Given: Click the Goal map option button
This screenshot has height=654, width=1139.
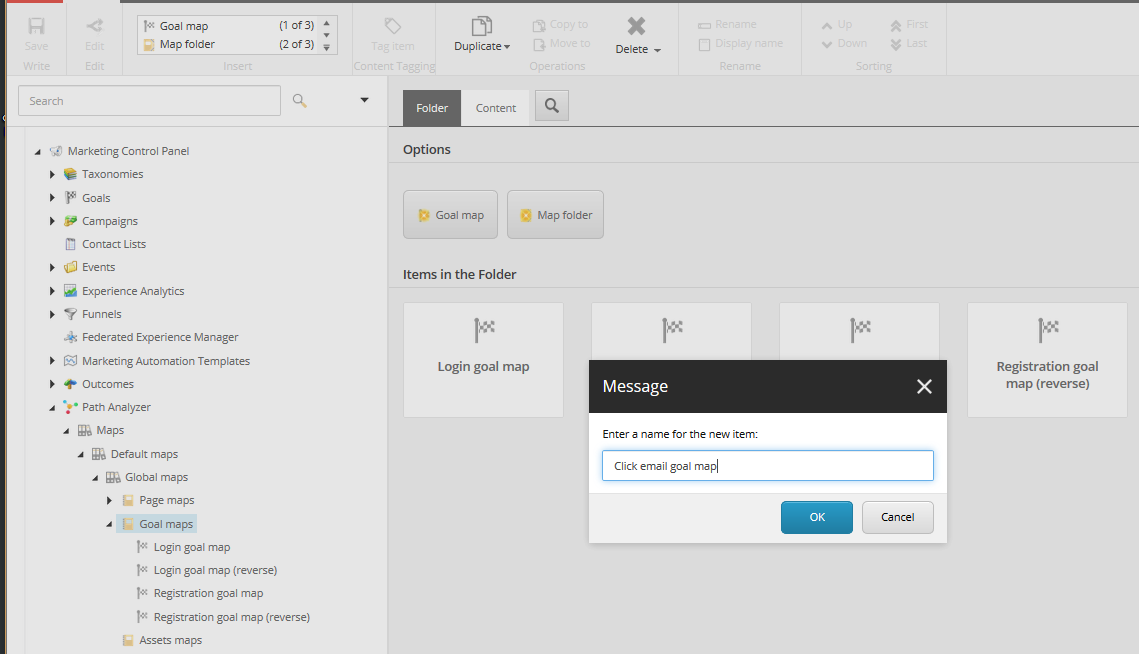Looking at the screenshot, I should 450,215.
